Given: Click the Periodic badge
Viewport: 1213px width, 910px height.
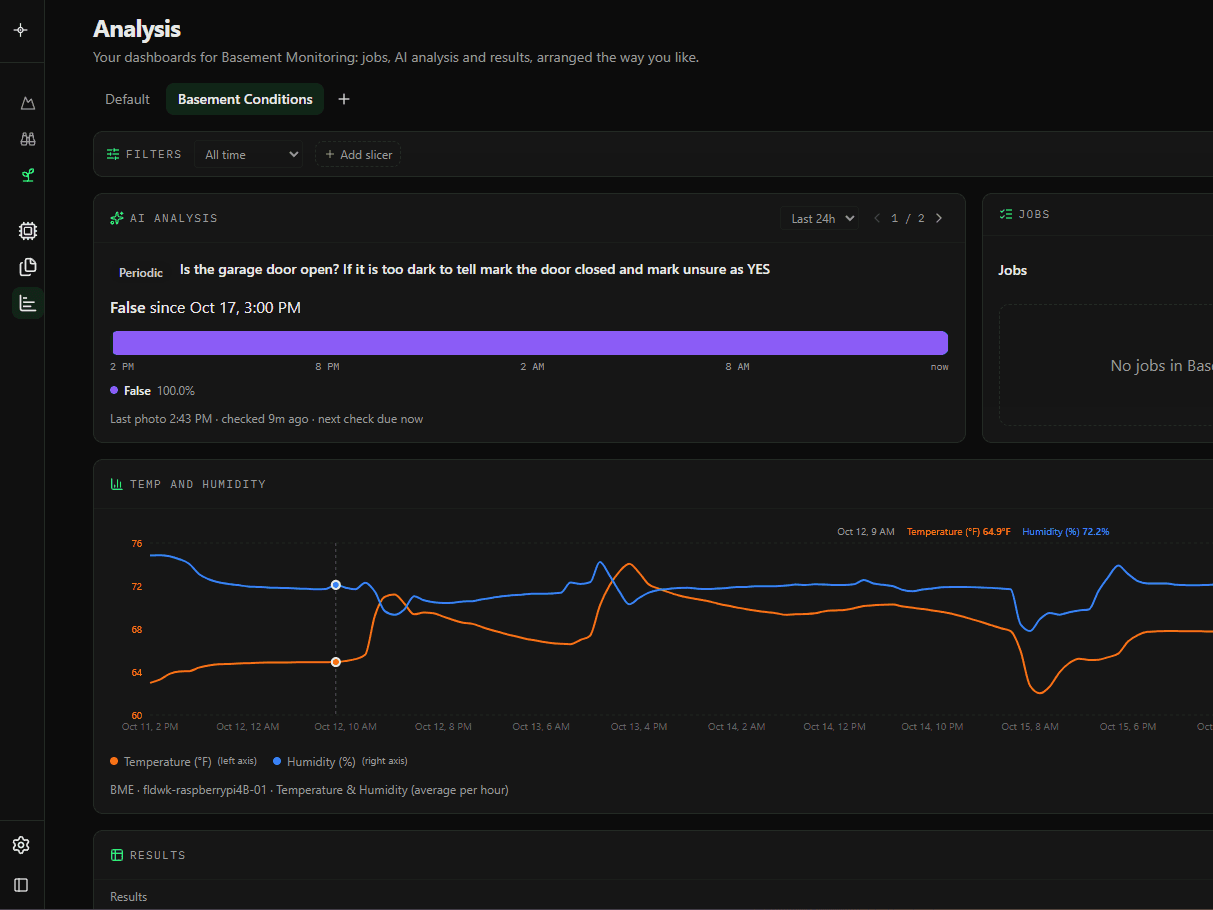Looking at the screenshot, I should click(141, 272).
